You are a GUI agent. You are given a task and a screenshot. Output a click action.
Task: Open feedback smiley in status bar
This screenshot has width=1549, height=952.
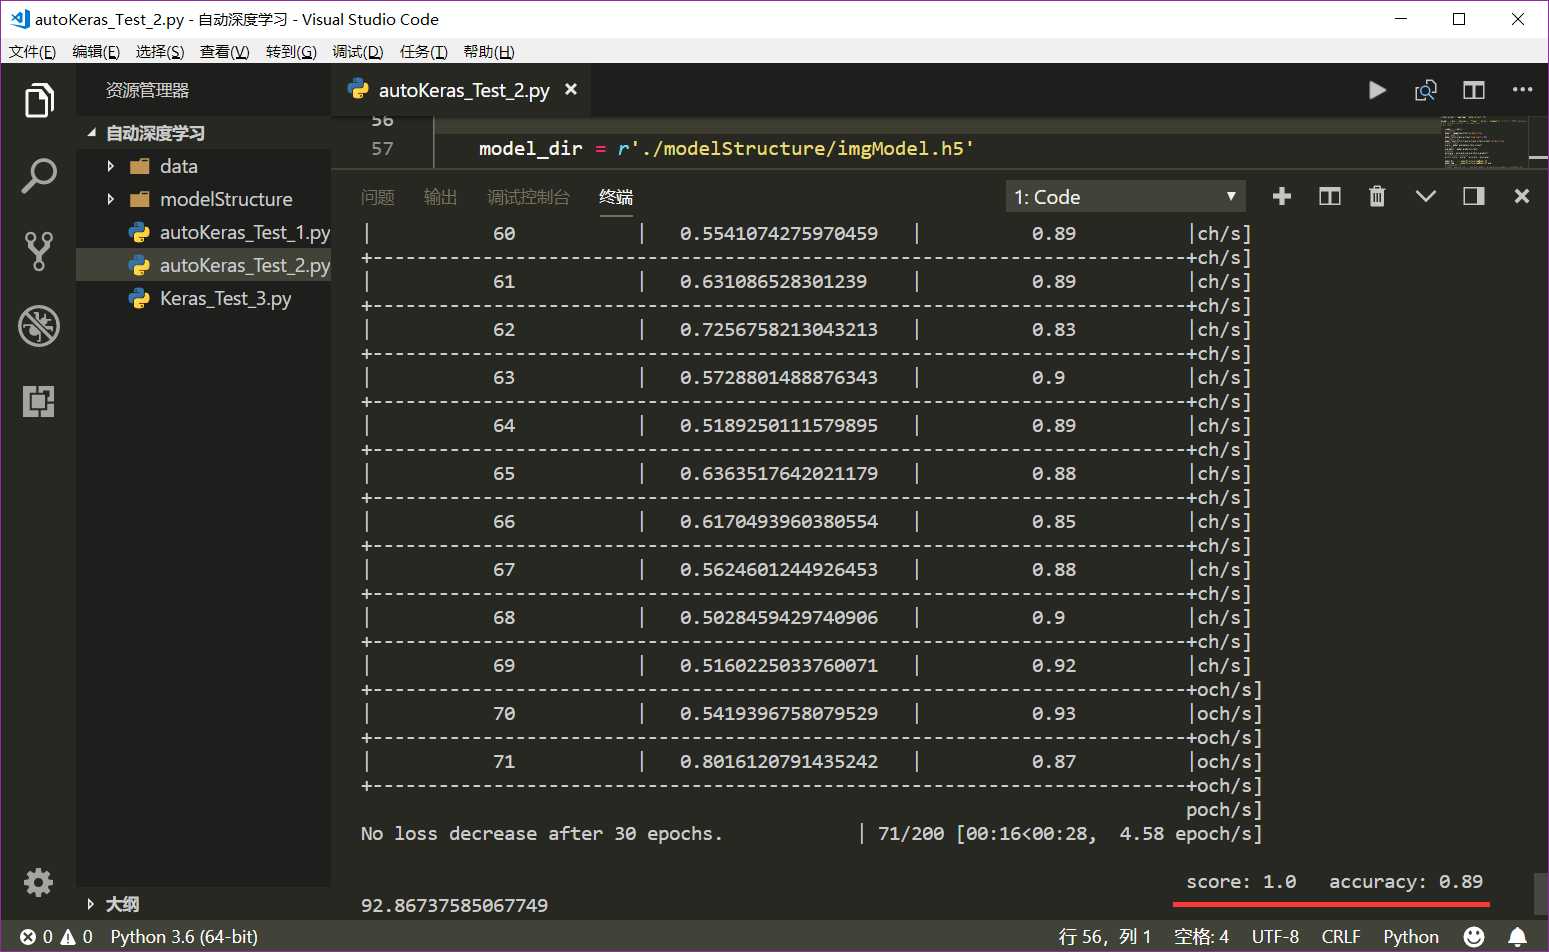click(x=1473, y=936)
